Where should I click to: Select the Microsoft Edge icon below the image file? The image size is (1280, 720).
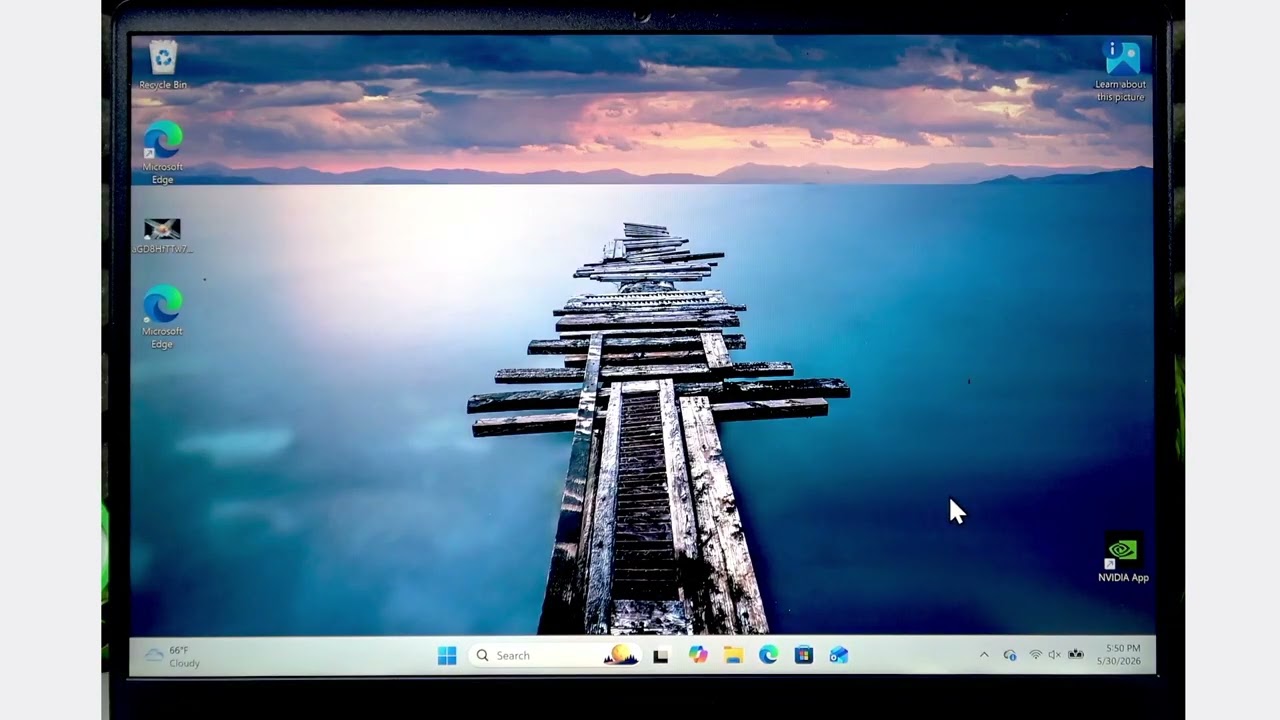click(x=163, y=317)
